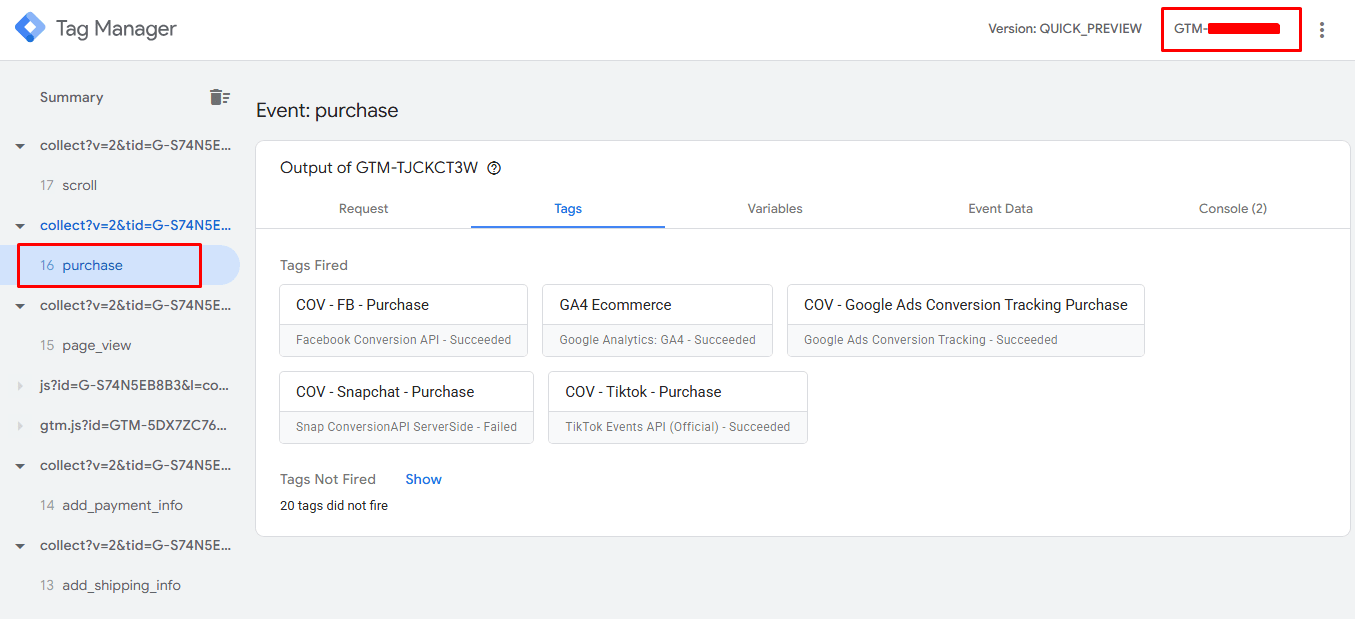
Task: Click the Version: QUICK_PREVIEW label
Action: (1065, 29)
